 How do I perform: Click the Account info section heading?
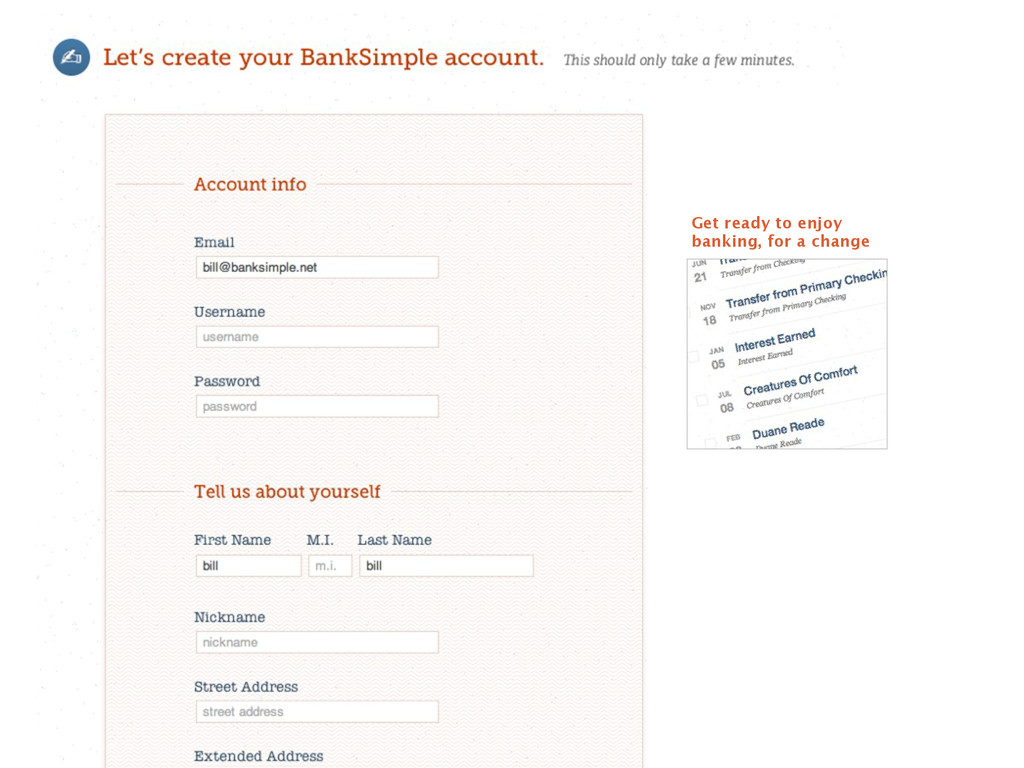(250, 184)
